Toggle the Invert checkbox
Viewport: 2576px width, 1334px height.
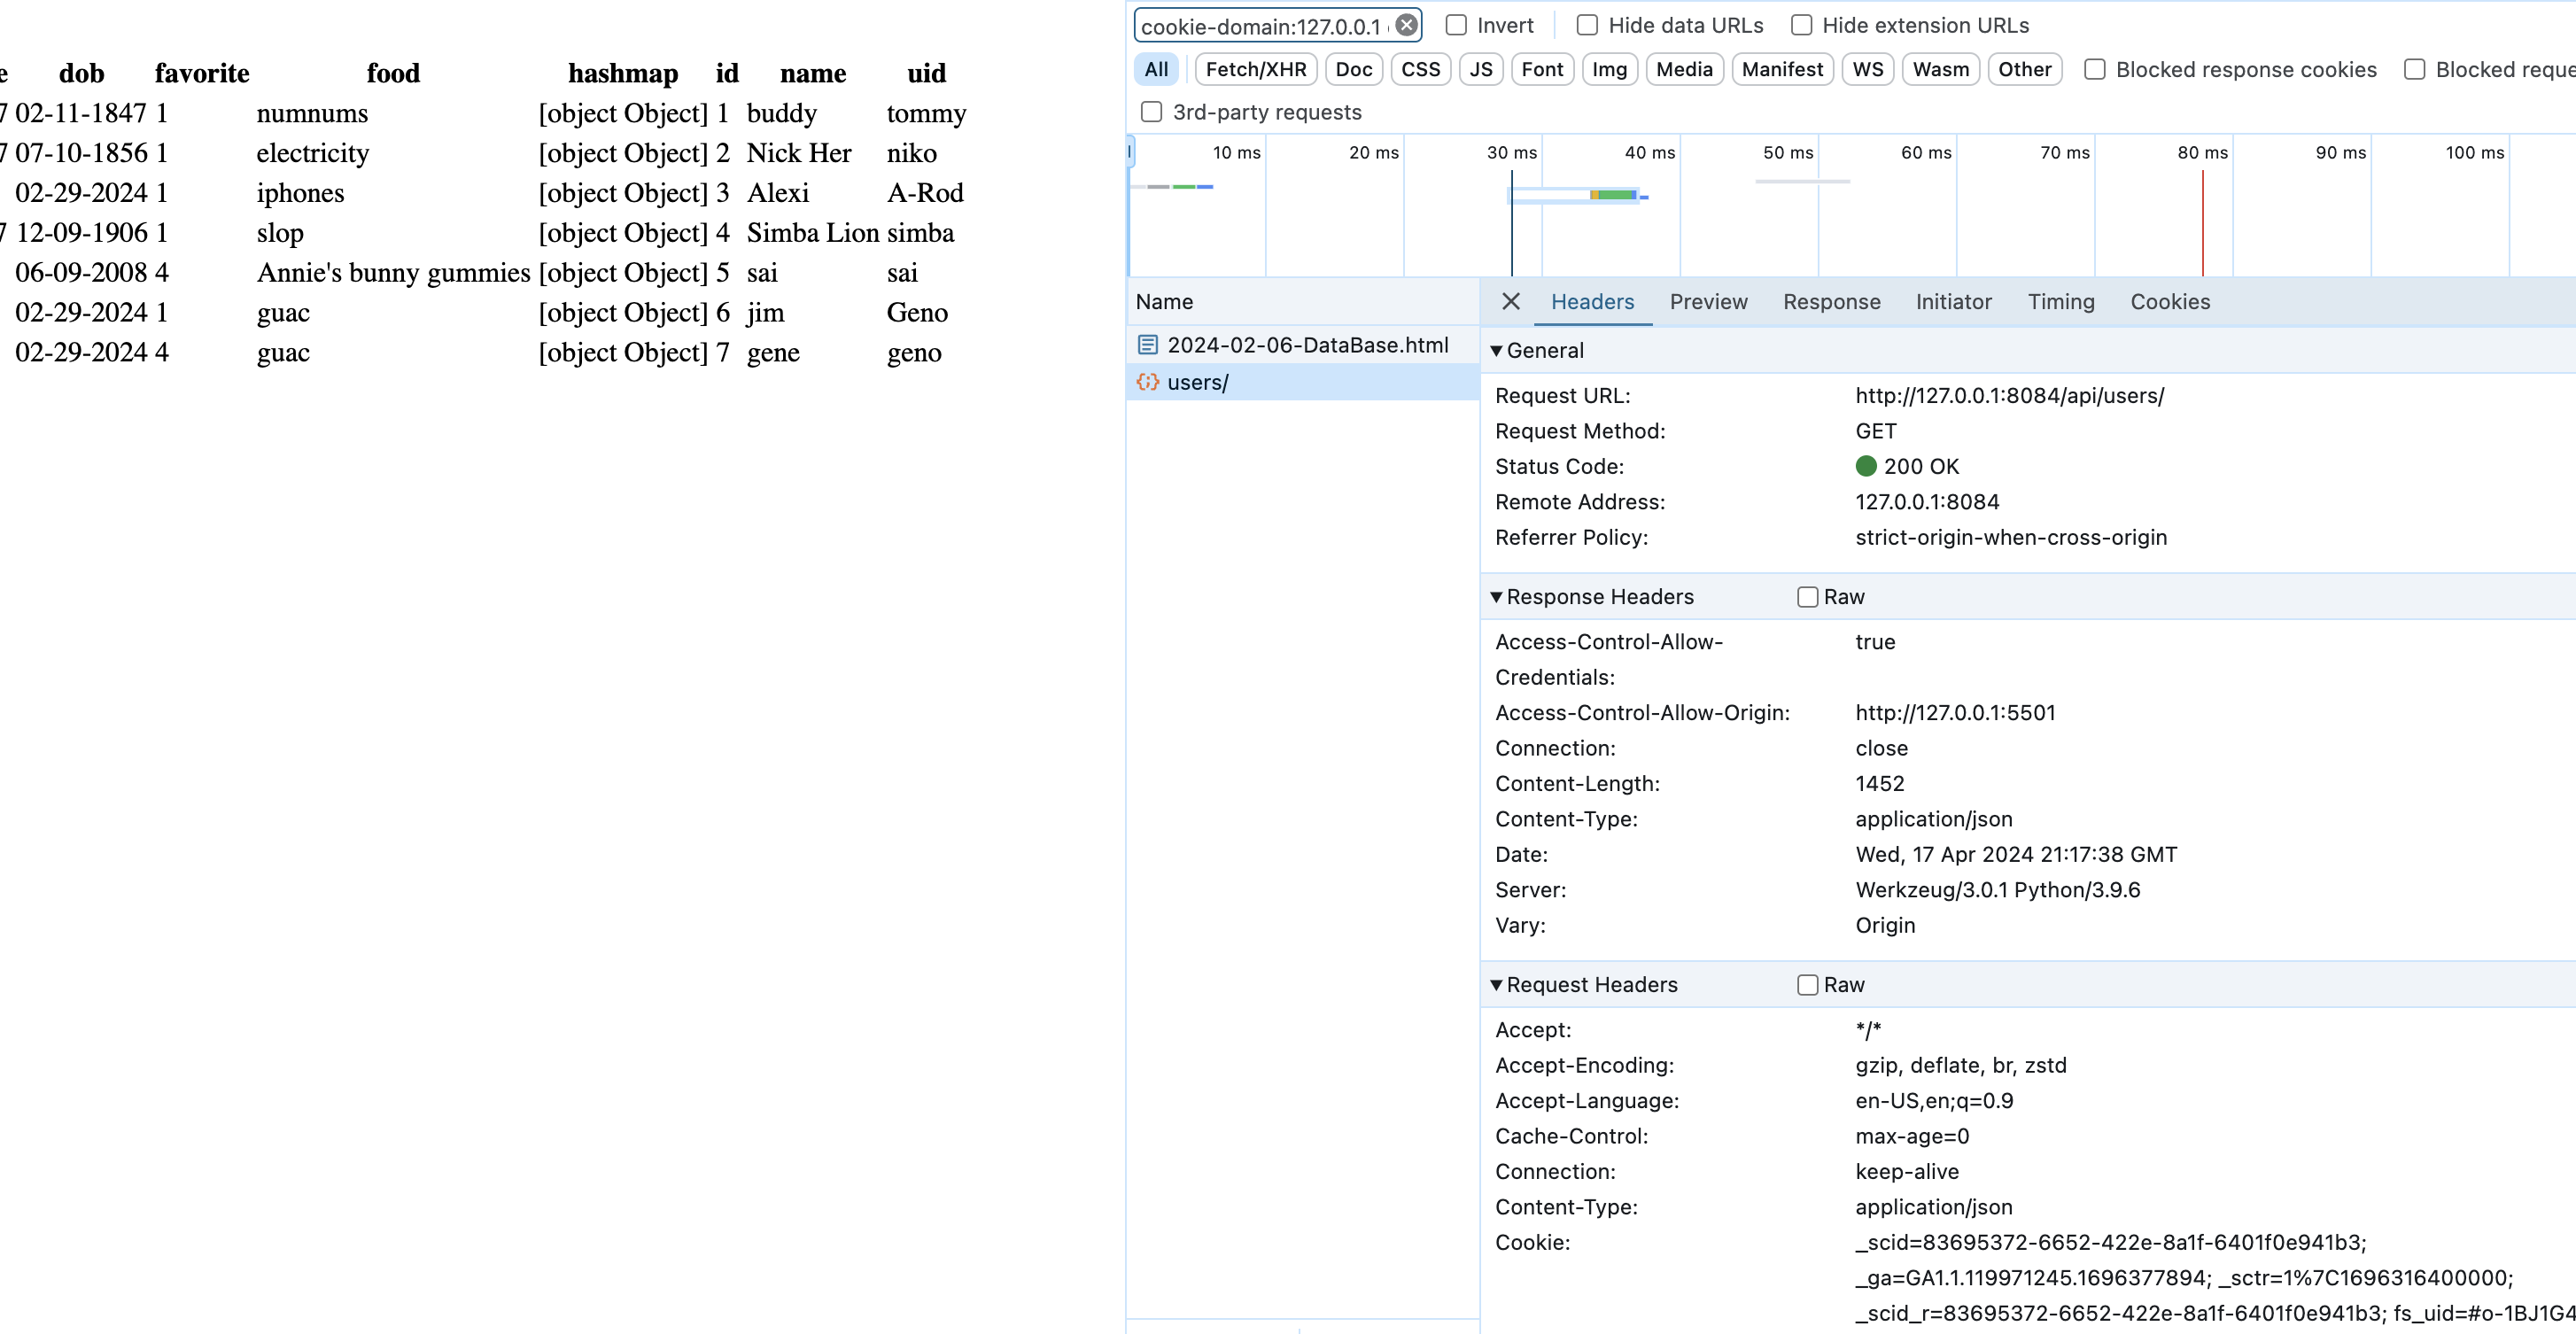(x=1456, y=25)
